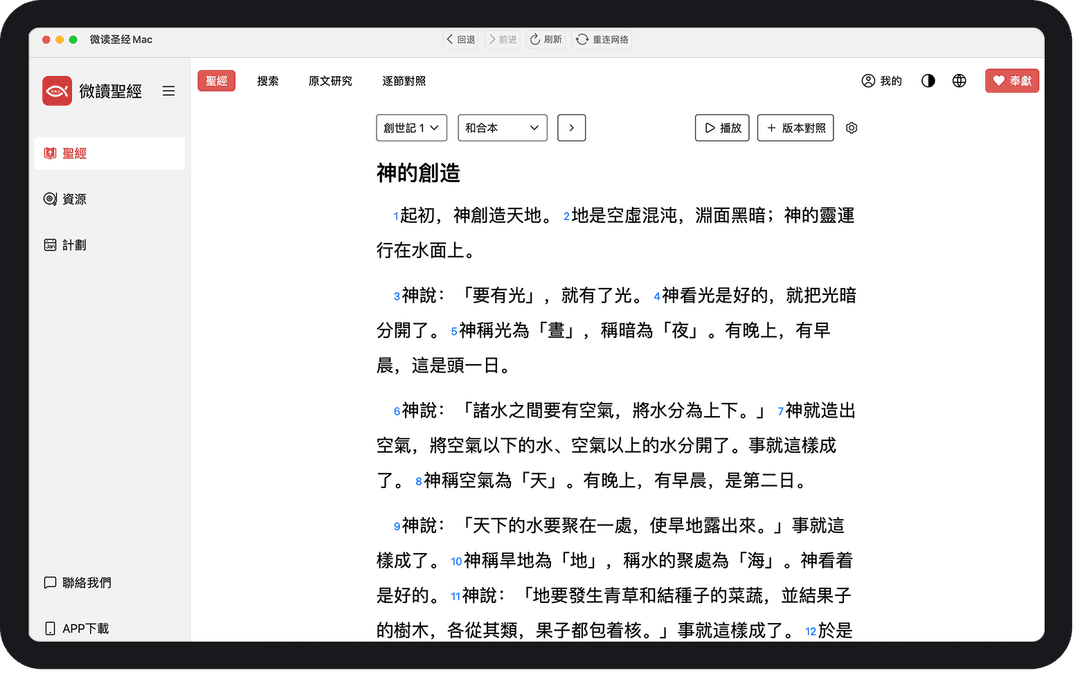Click the 我的 account icon
Viewport: 1080px width, 677px height.
868,81
